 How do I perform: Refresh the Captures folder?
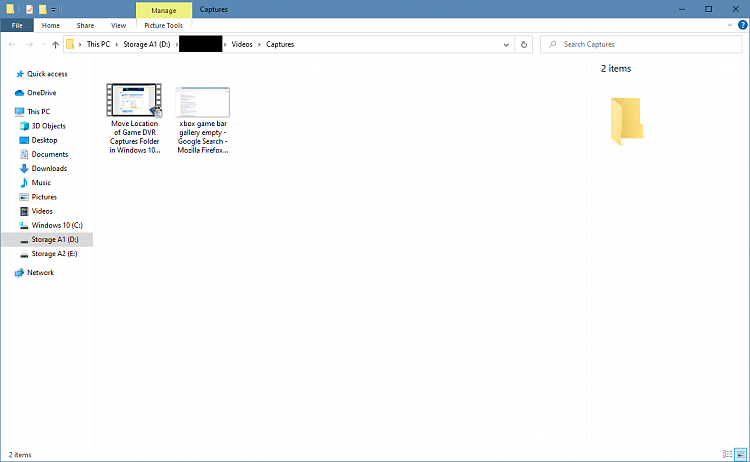pyautogui.click(x=524, y=44)
